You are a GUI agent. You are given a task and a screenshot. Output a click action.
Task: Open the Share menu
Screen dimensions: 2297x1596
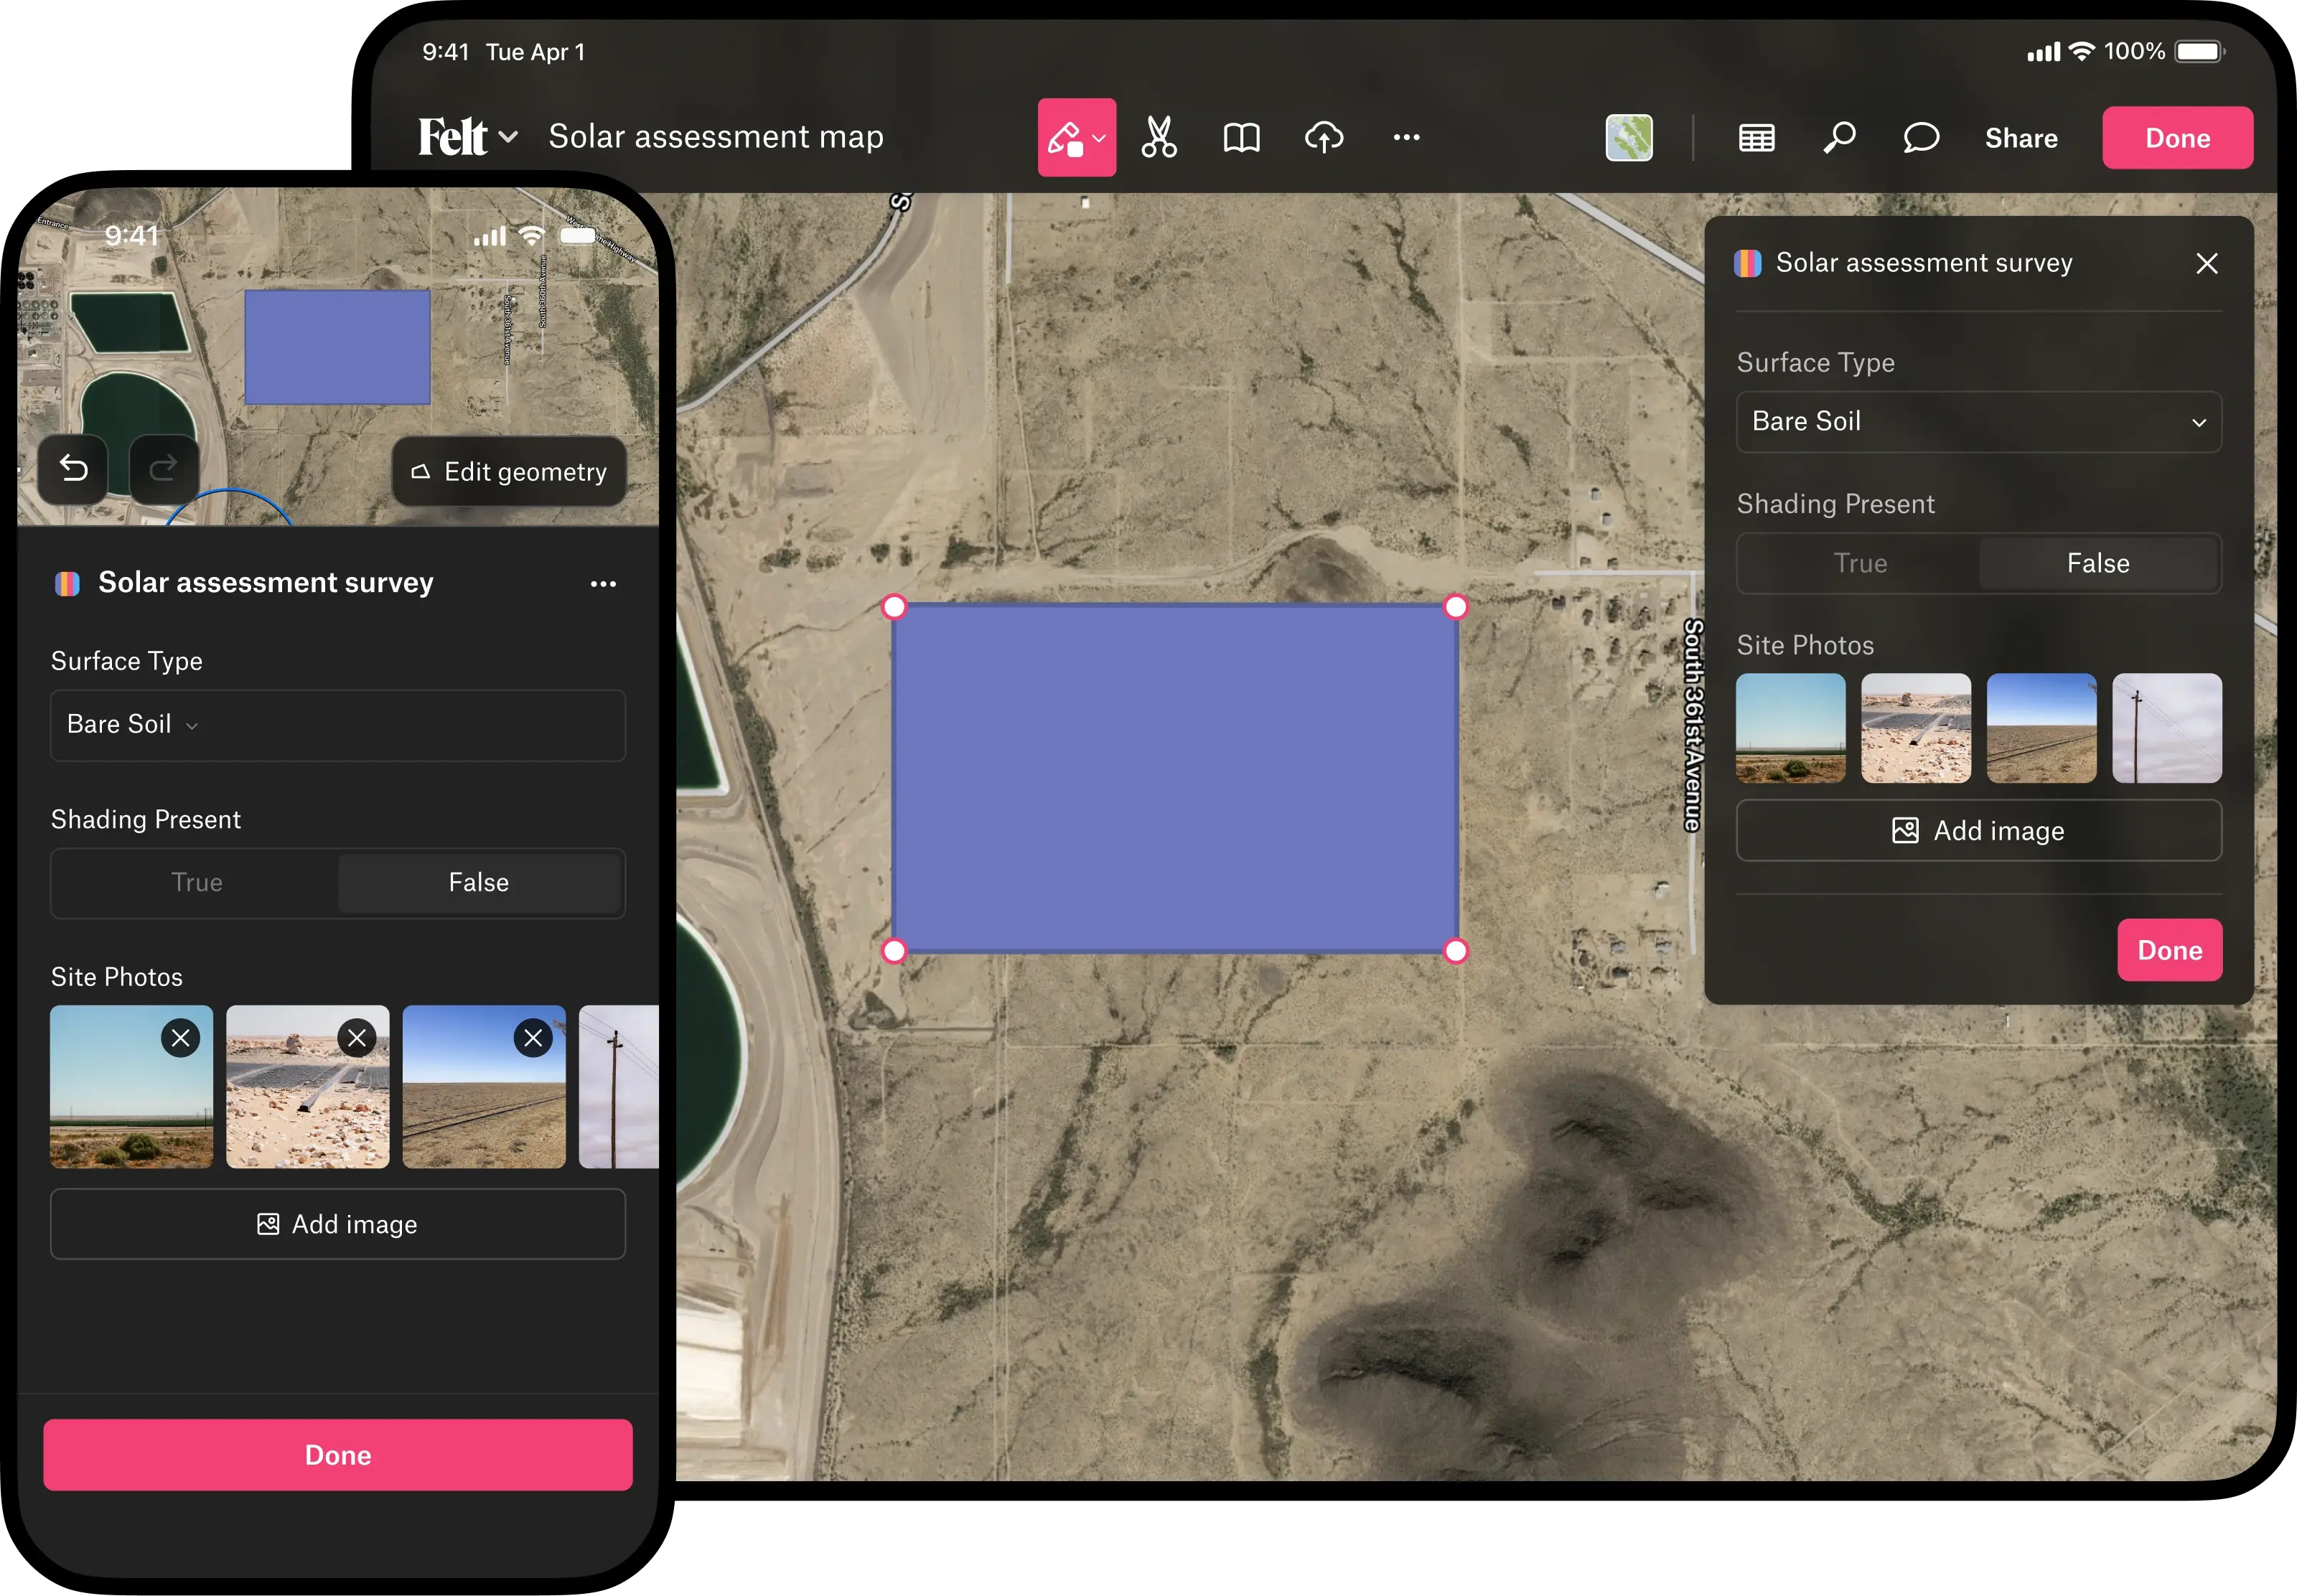tap(2020, 138)
